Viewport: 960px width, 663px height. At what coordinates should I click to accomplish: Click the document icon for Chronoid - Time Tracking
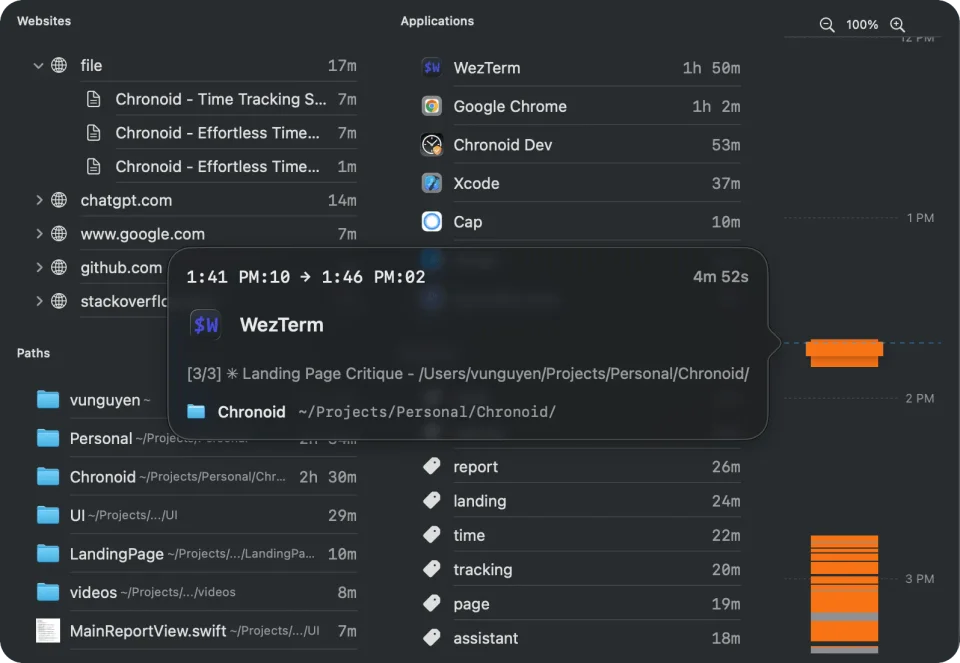[94, 99]
